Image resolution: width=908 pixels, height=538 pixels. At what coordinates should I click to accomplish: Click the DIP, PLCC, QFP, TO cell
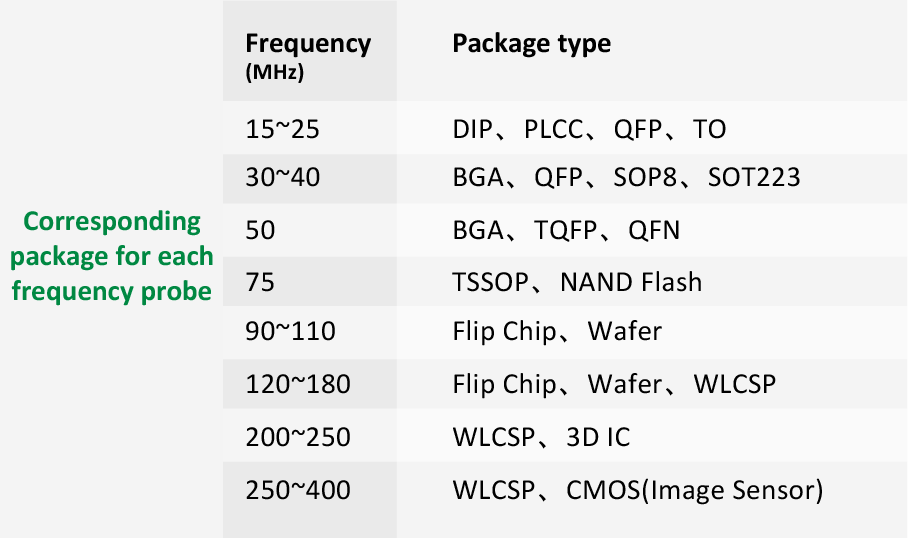(589, 129)
